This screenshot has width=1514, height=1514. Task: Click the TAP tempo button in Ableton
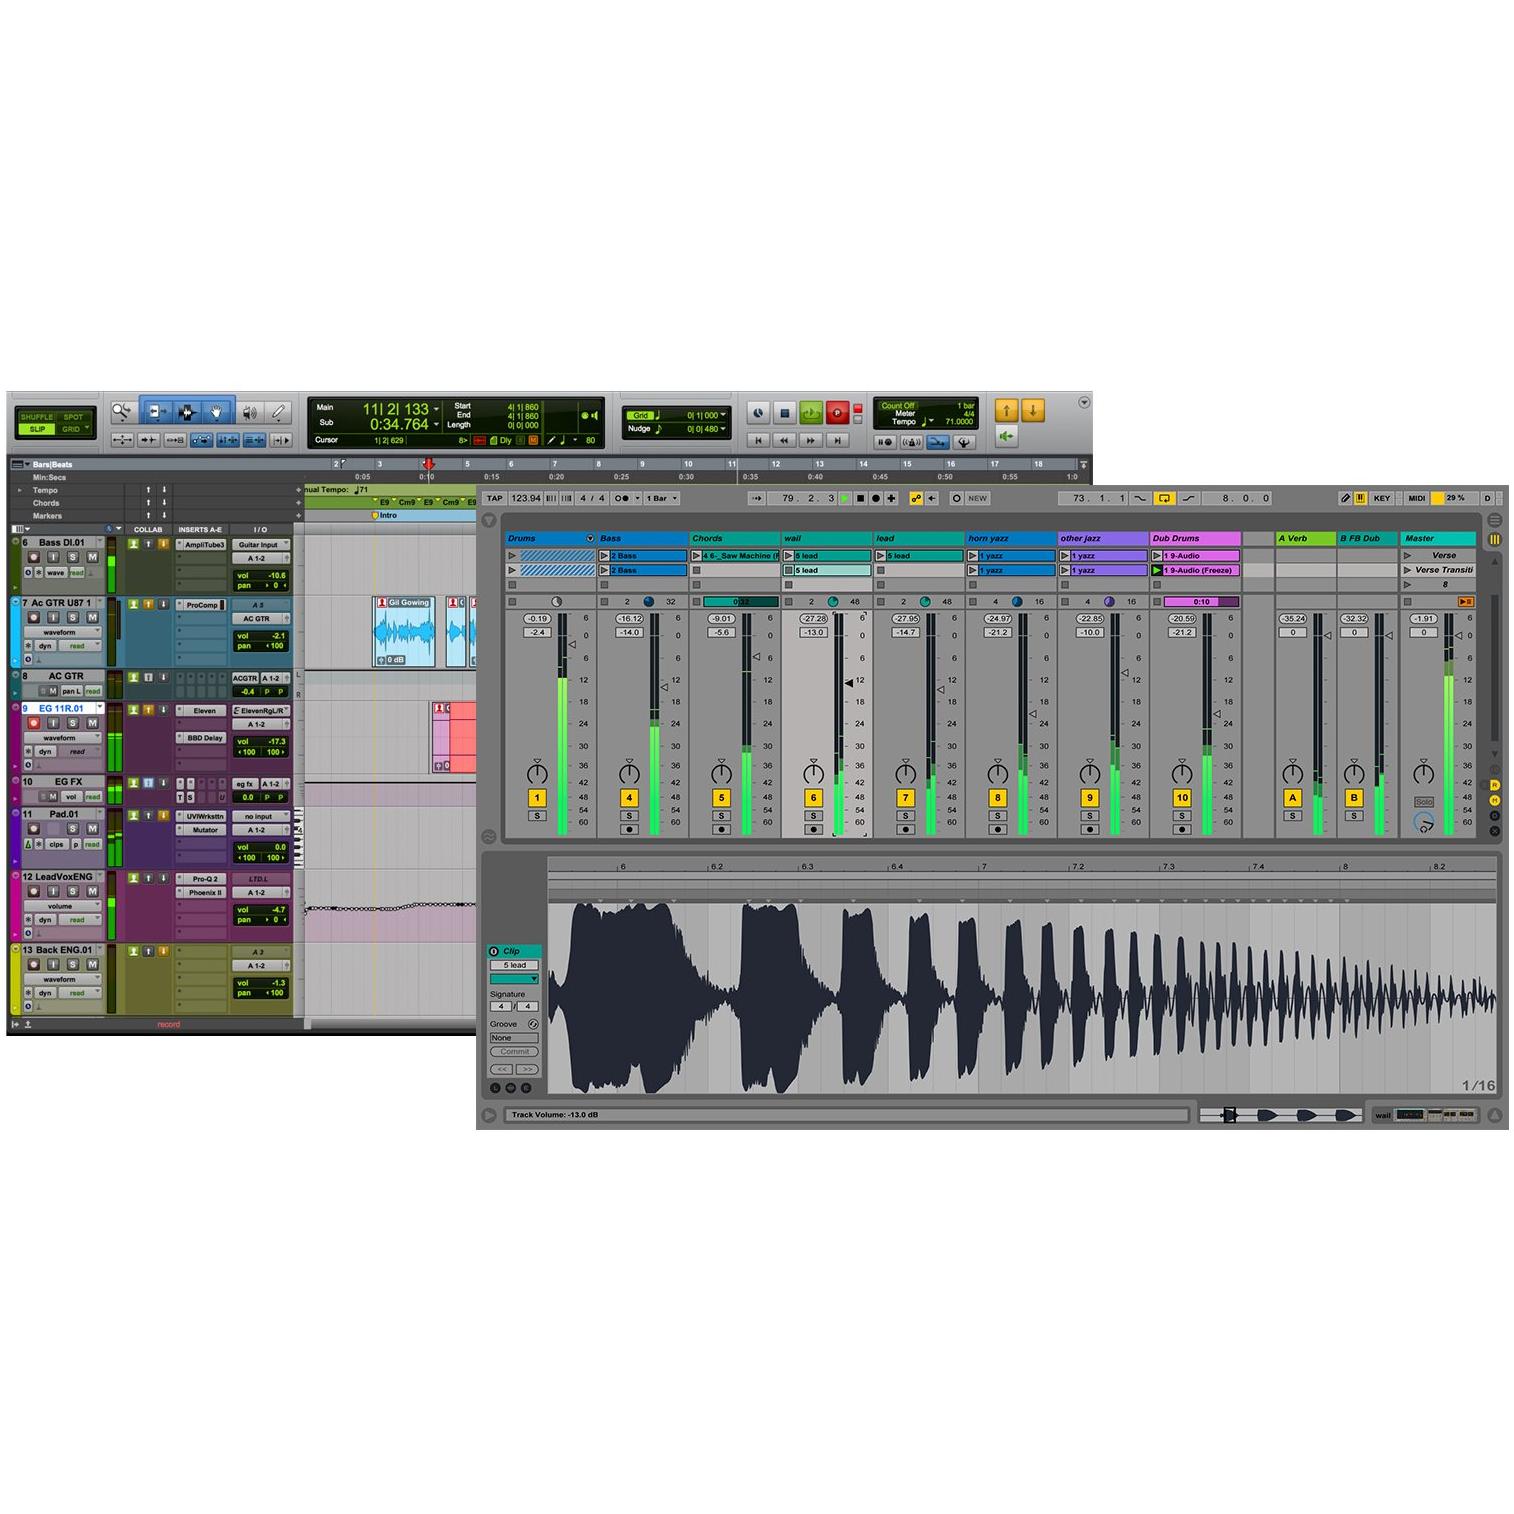(494, 498)
